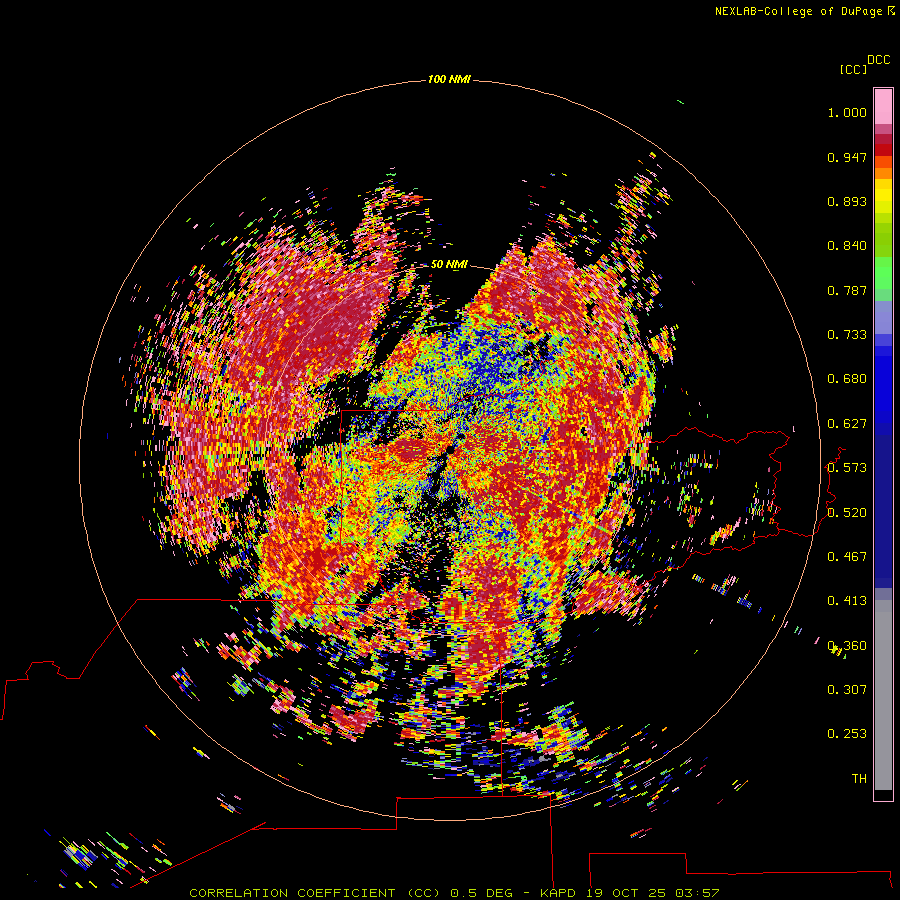Click the [CC] scale unit label

(853, 69)
